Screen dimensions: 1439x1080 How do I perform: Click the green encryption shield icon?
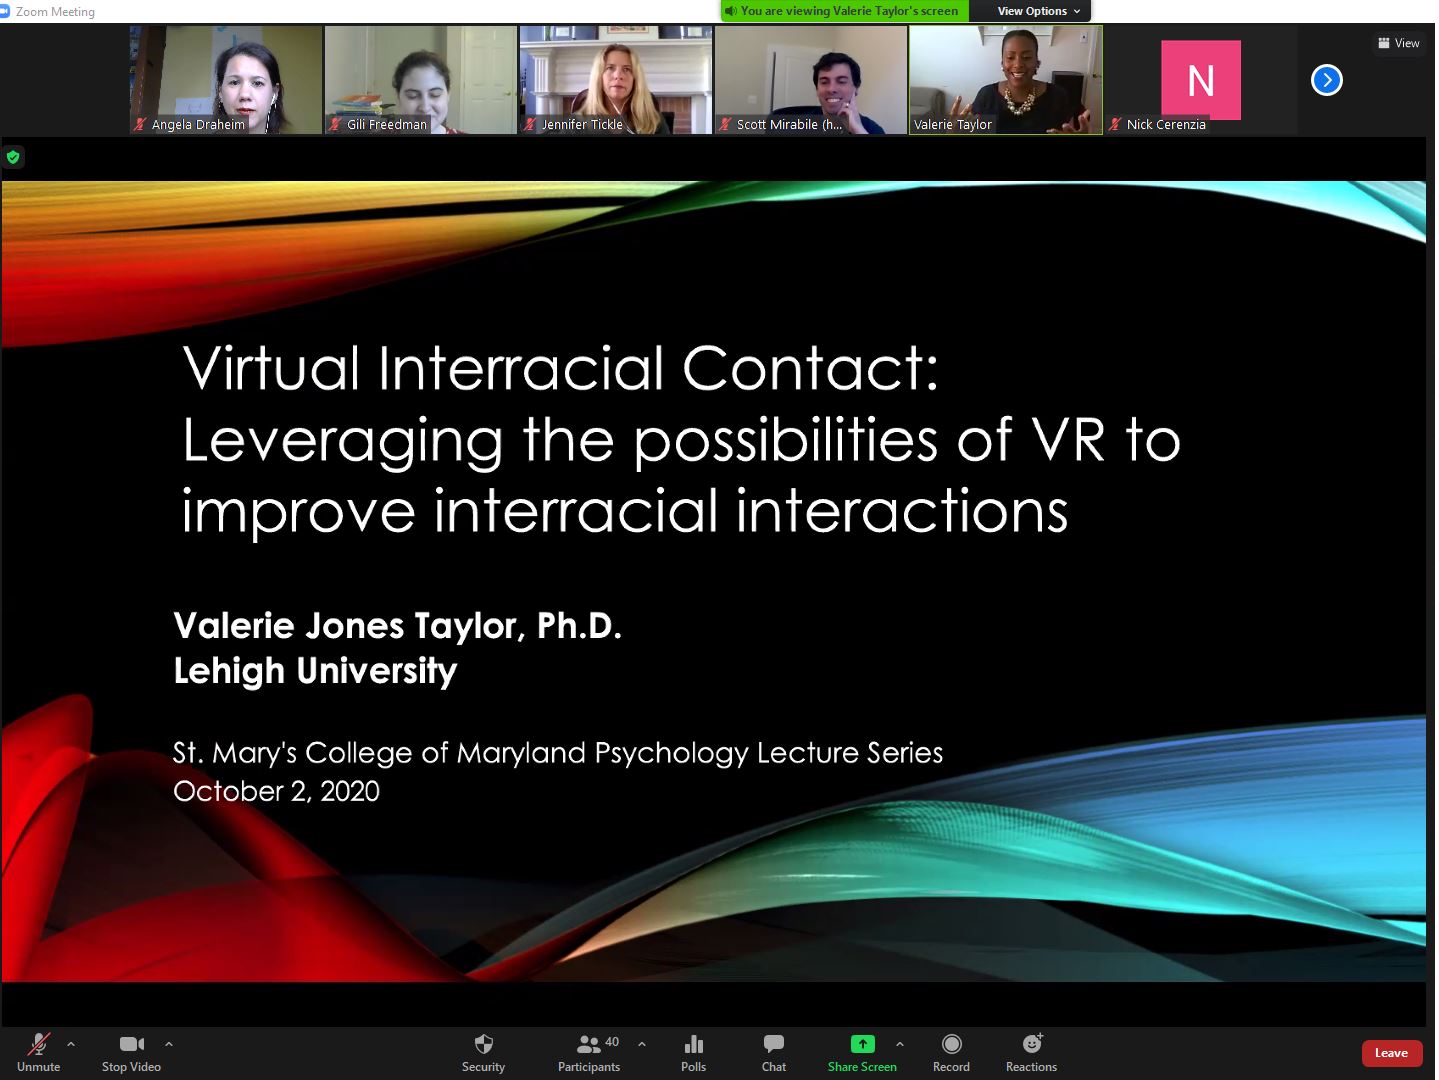point(13,157)
